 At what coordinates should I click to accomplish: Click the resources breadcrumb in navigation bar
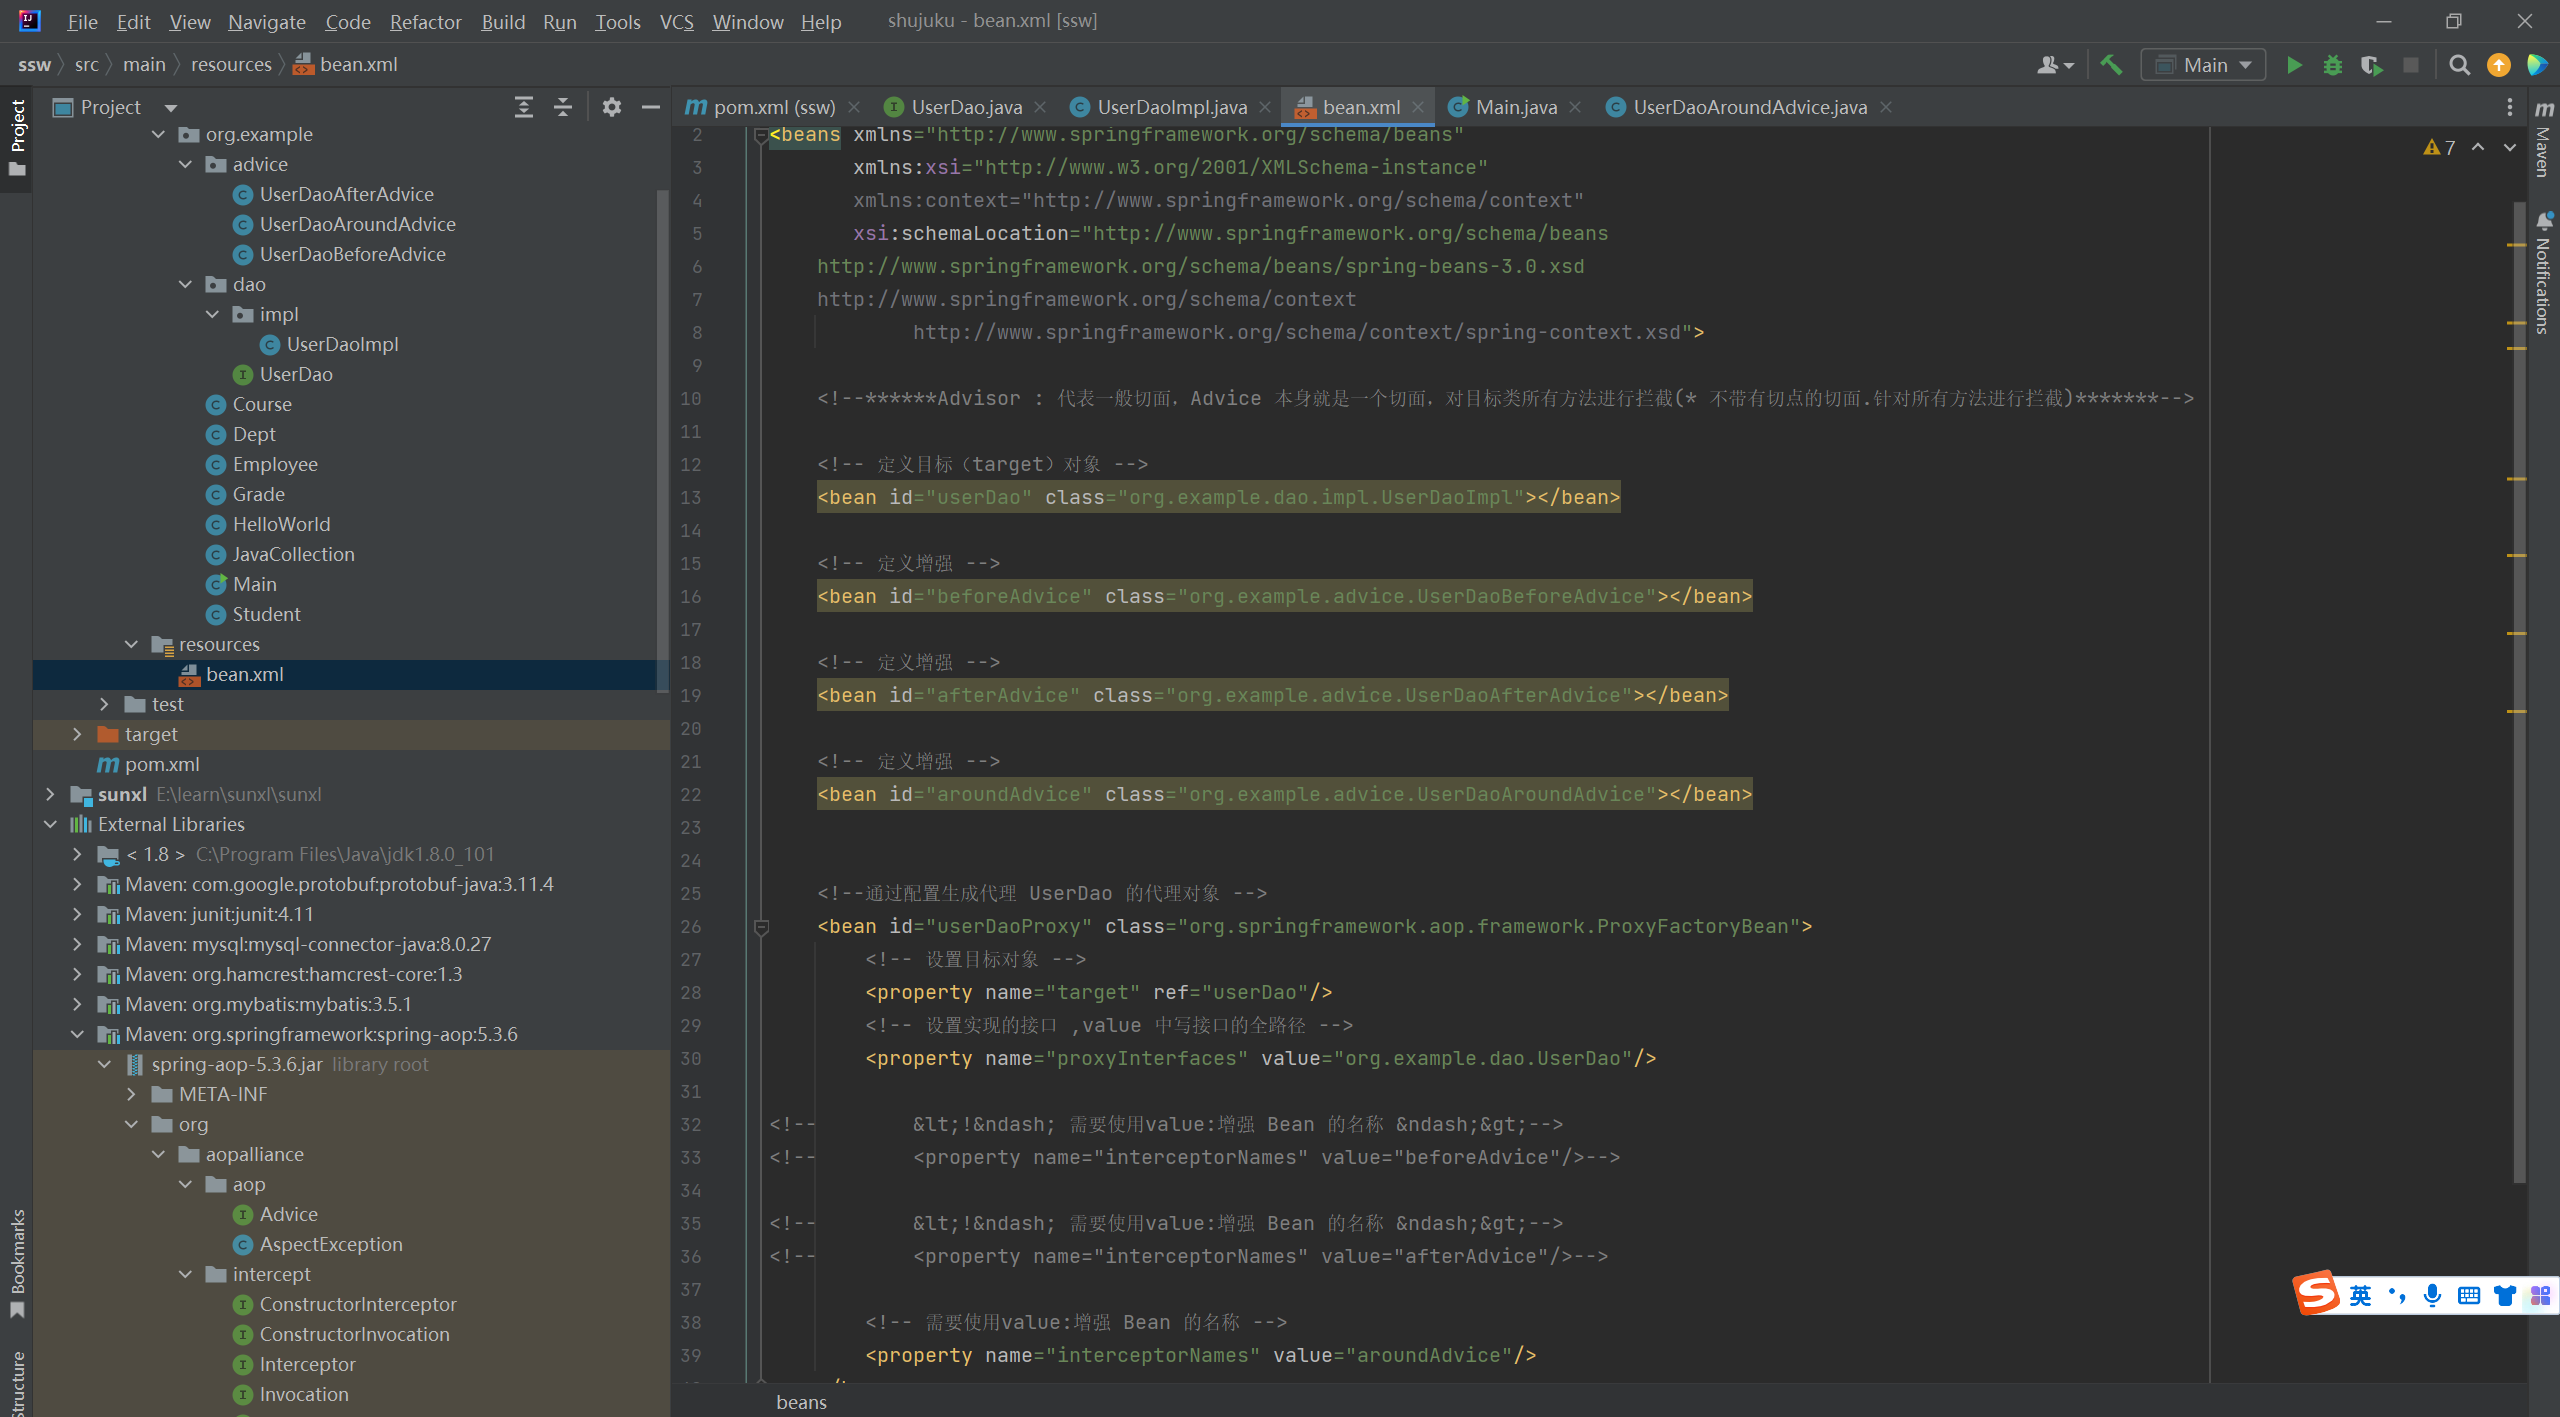click(x=231, y=65)
